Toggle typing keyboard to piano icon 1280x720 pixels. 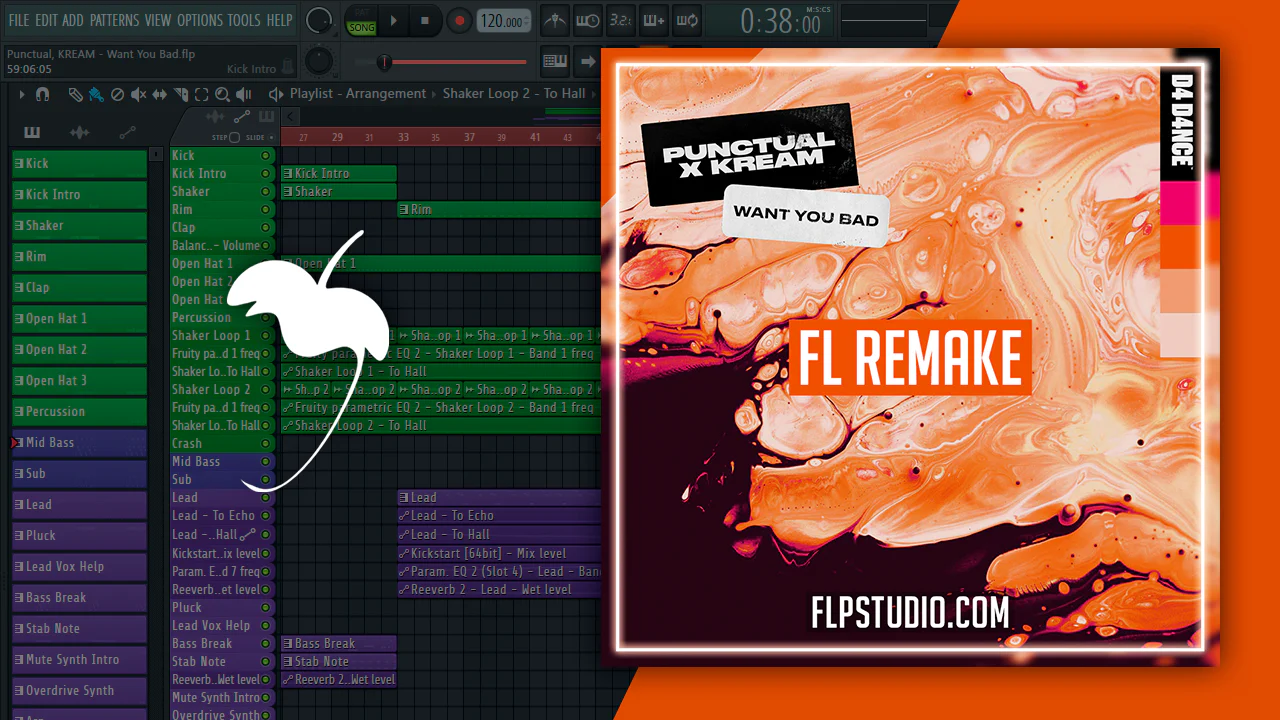[x=556, y=61]
